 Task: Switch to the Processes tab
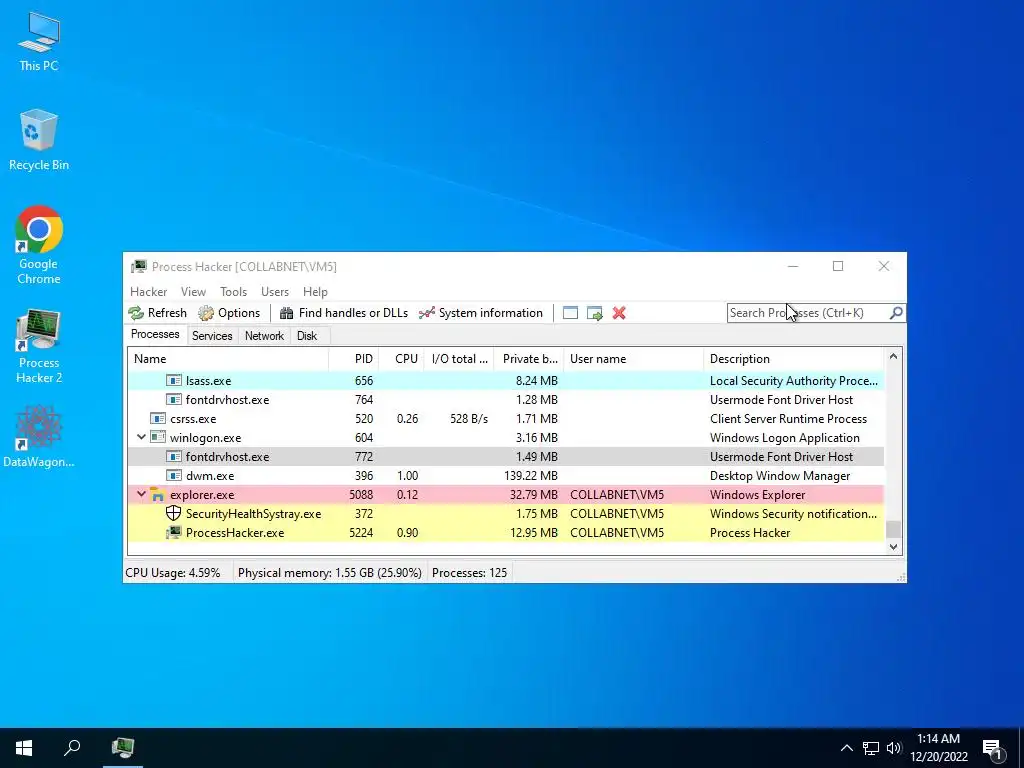click(x=155, y=334)
